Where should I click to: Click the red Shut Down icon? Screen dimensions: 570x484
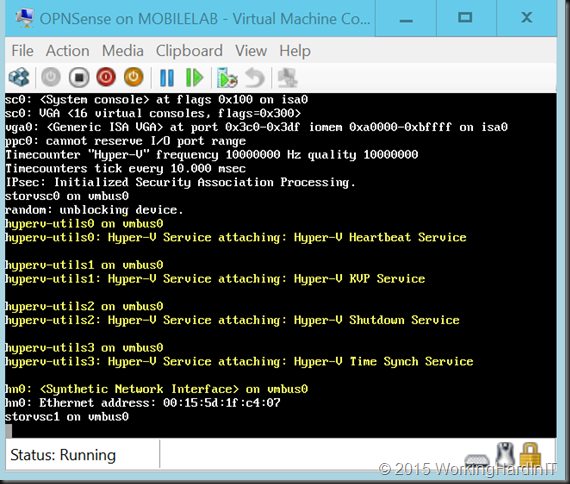pos(106,77)
